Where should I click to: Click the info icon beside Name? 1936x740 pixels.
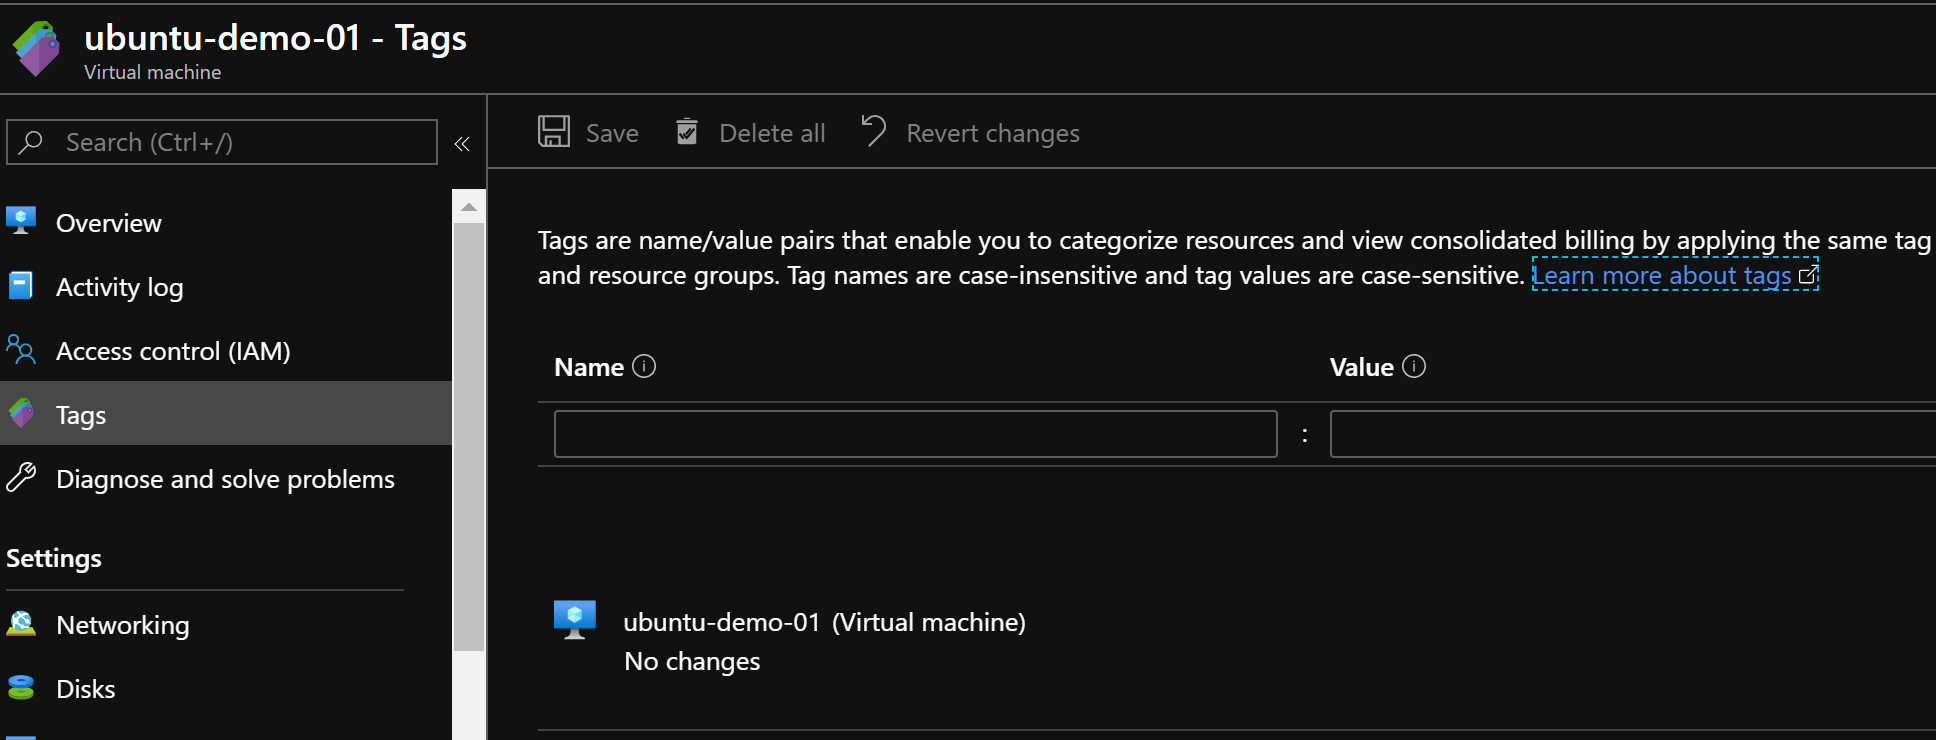coord(645,367)
